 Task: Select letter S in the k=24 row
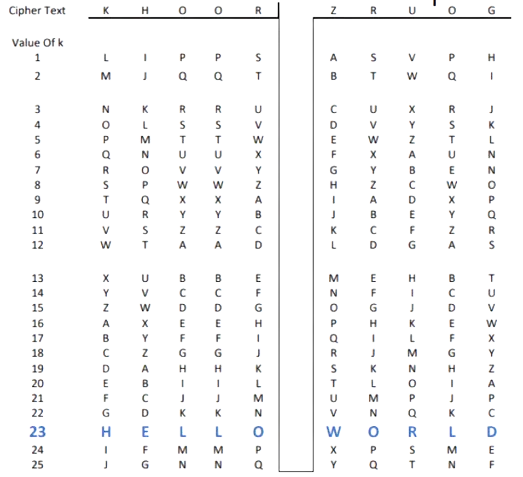coord(412,450)
